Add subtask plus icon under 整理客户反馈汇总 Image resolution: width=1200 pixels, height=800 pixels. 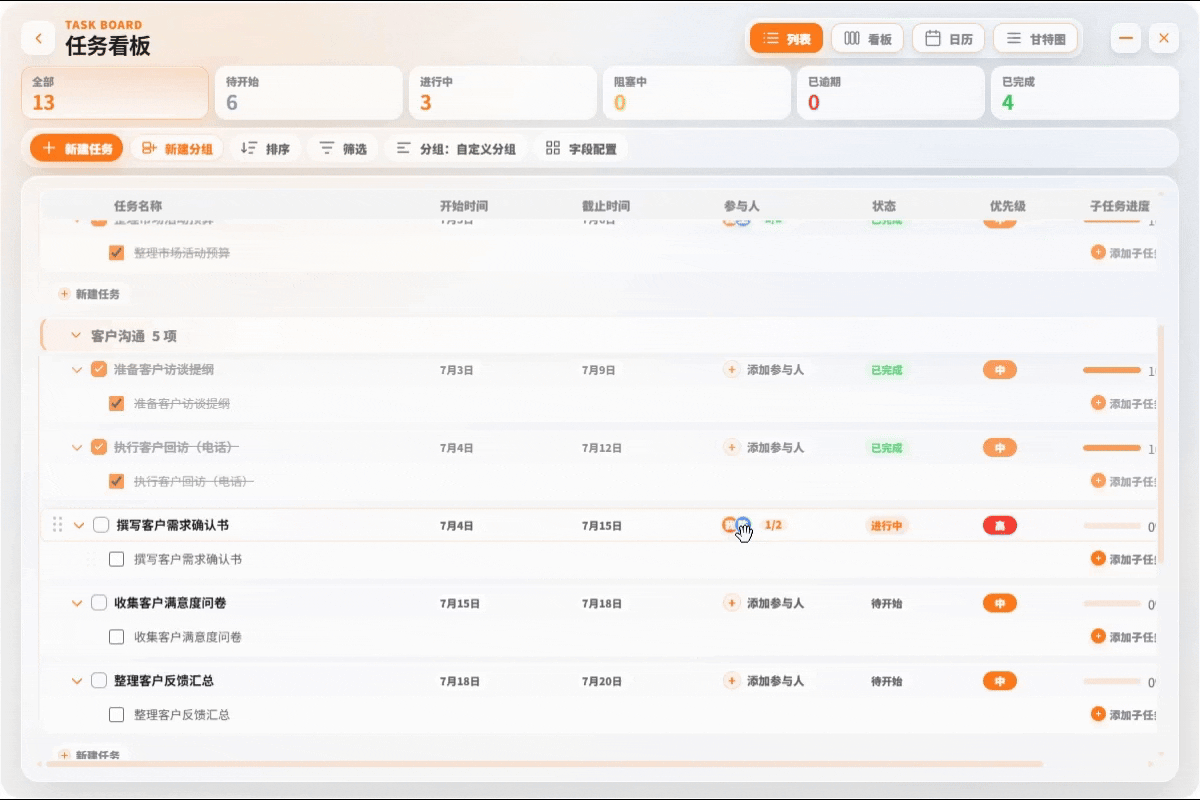[x=1098, y=714]
